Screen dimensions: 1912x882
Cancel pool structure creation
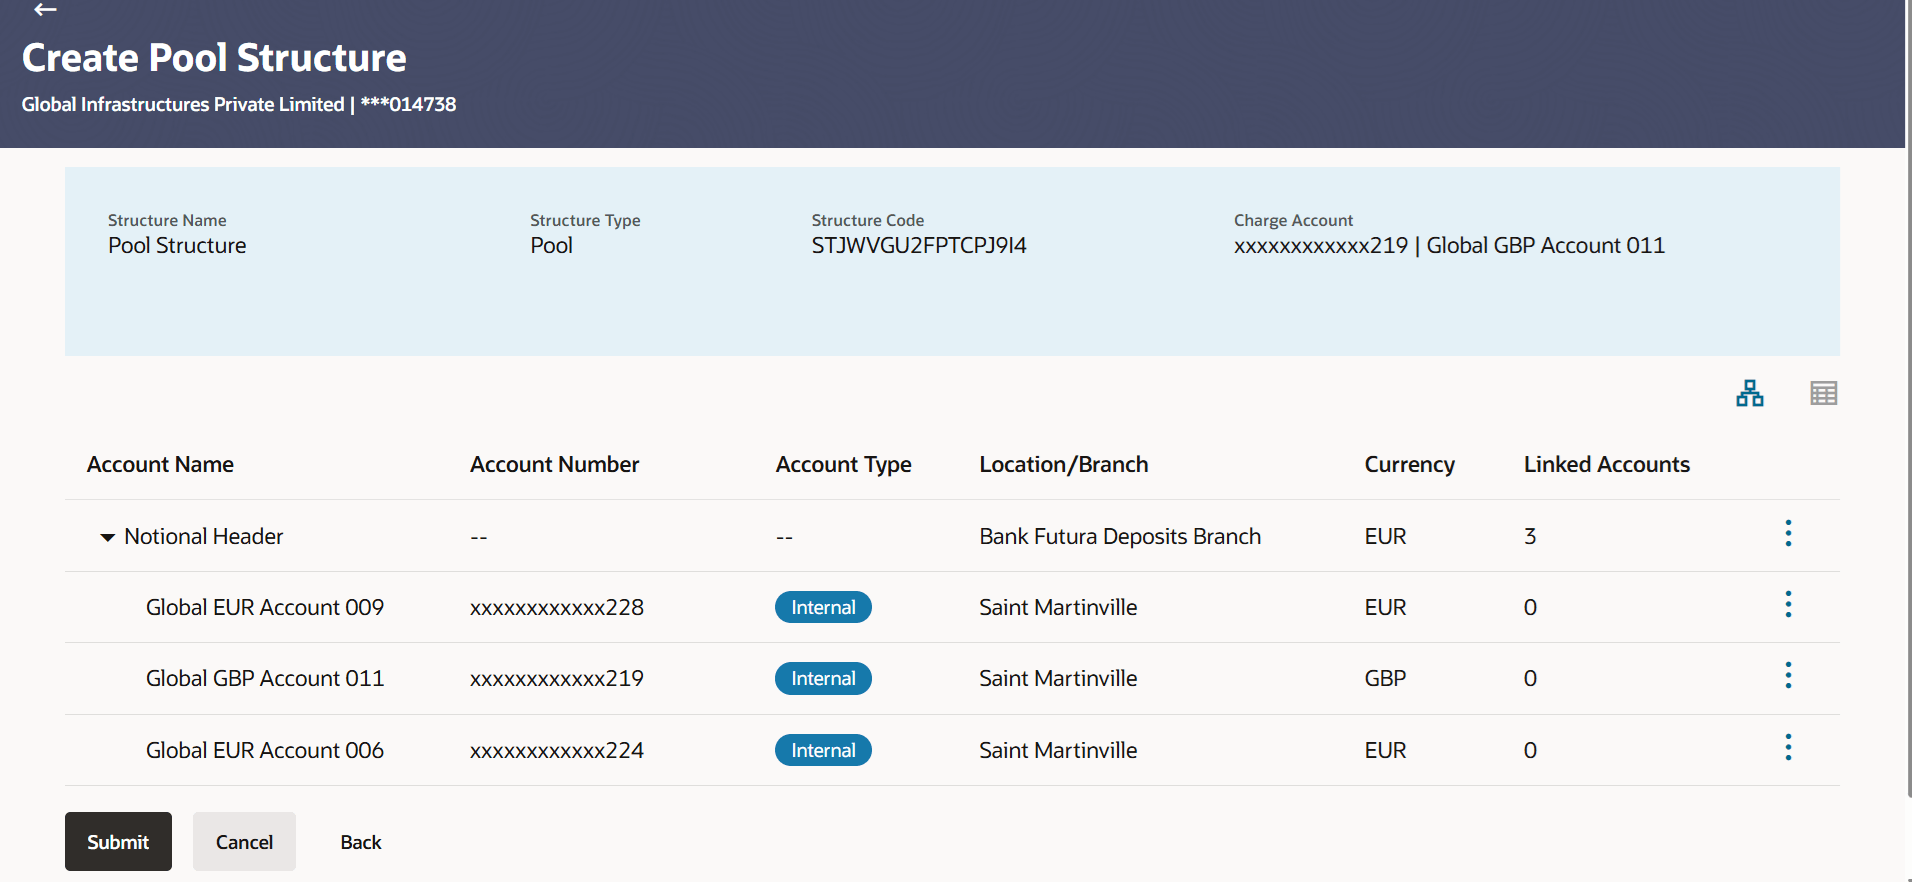tap(244, 842)
